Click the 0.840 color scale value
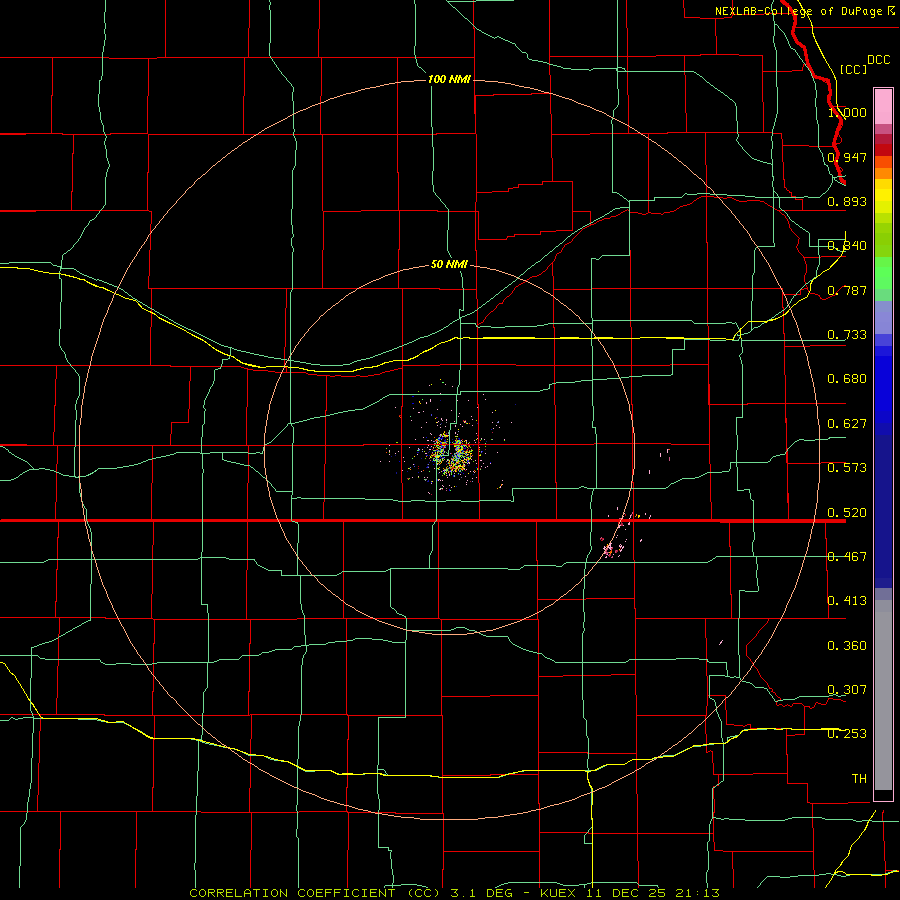 coord(847,245)
